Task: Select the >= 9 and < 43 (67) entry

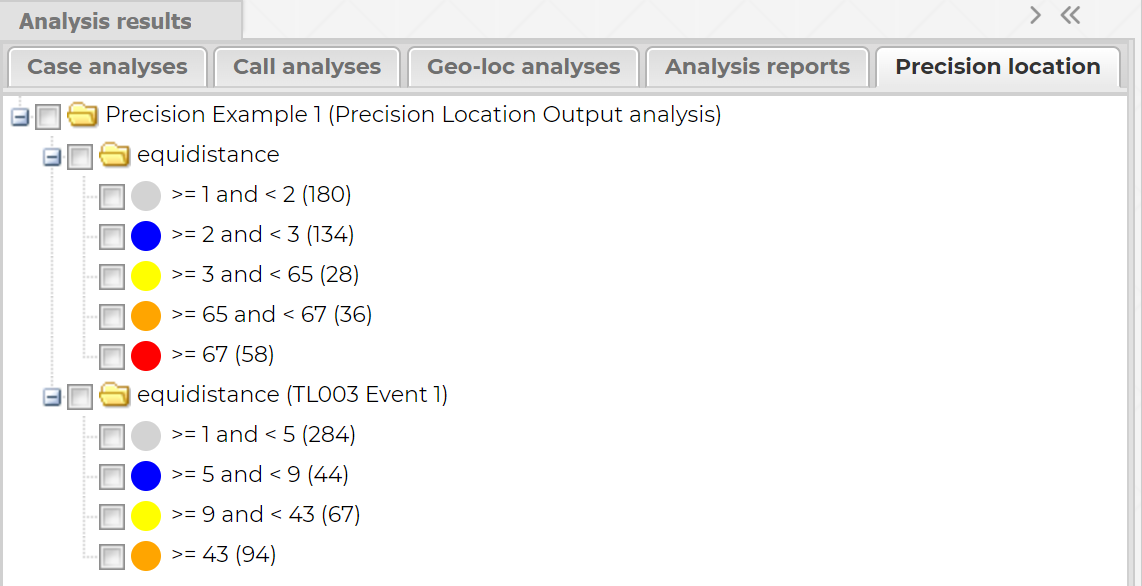Action: pos(265,515)
